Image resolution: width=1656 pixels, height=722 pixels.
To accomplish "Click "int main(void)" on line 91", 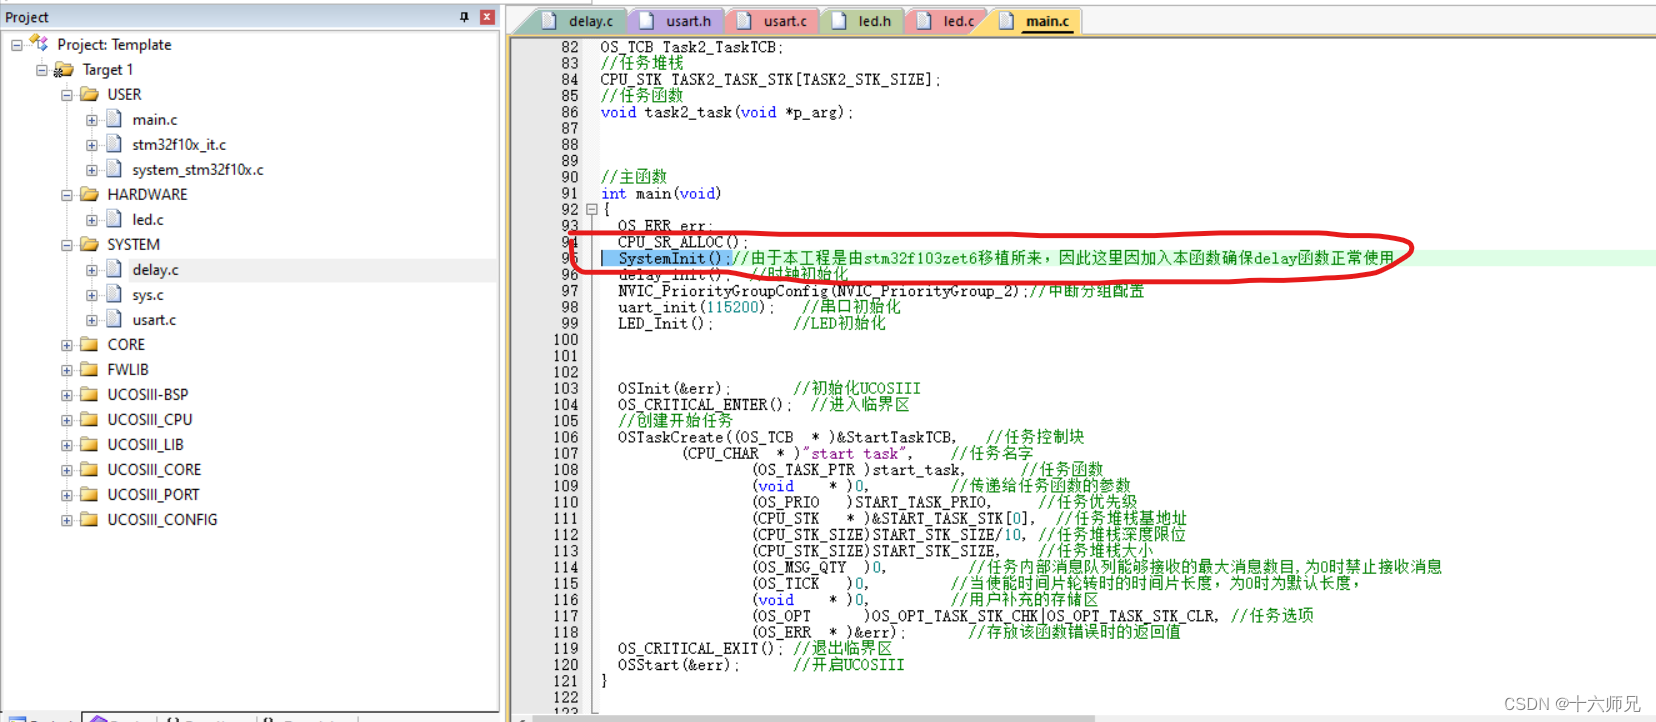I will [661, 194].
